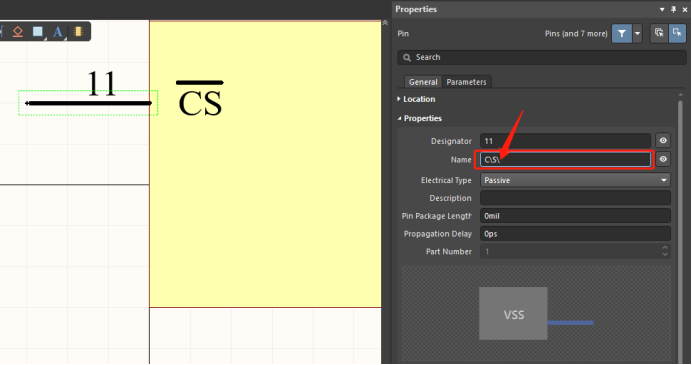This screenshot has height=365, width=692.
Task: Pin the Properties panel
Action: click(x=673, y=9)
